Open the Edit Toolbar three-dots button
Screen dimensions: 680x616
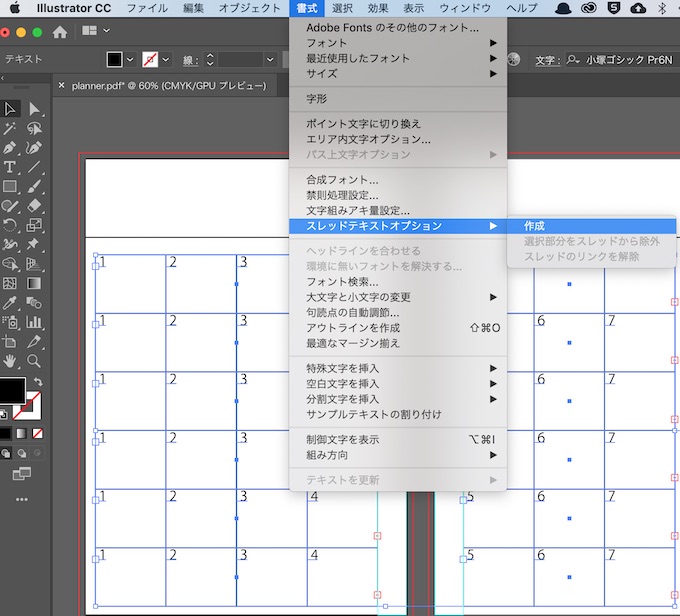pos(22,499)
